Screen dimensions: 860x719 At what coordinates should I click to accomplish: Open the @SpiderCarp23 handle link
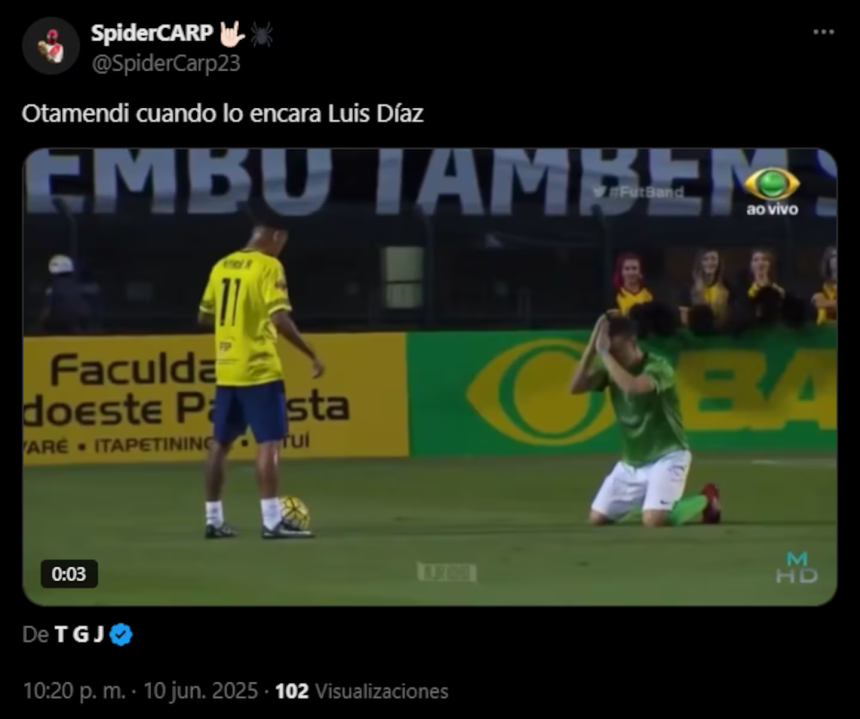tap(166, 64)
